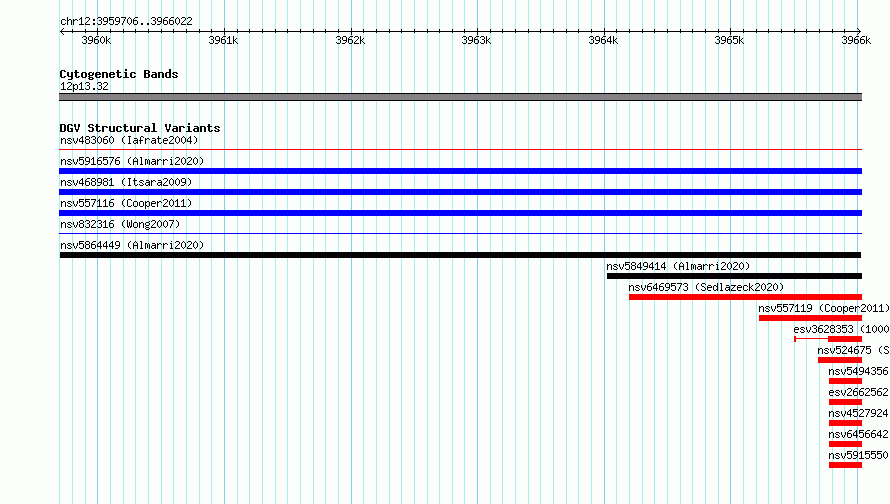
Task: Click the right arrowhead of the ruler
Action: (x=859, y=31)
